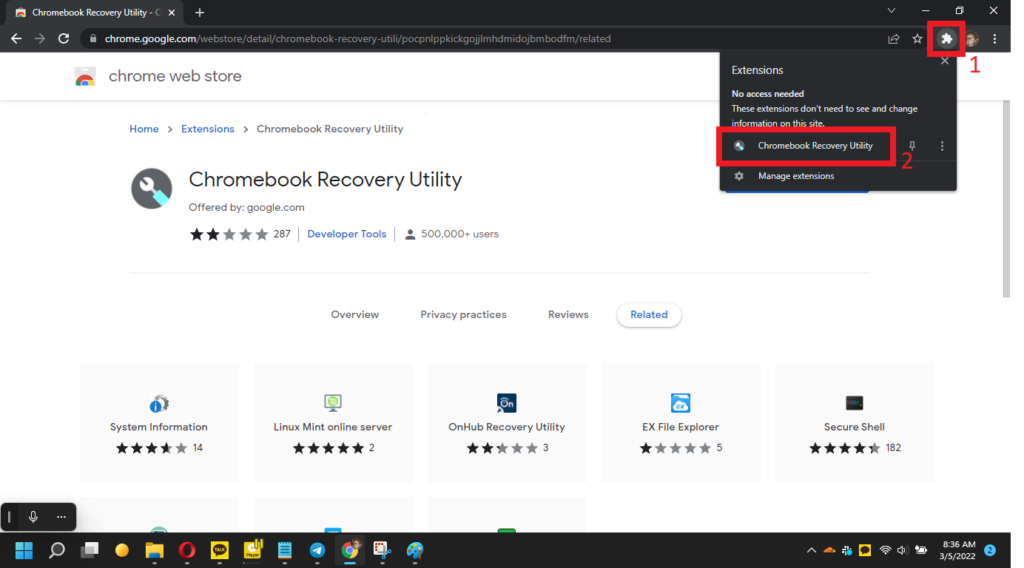1024x568 pixels.
Task: Go forward to next page
Action: point(40,39)
